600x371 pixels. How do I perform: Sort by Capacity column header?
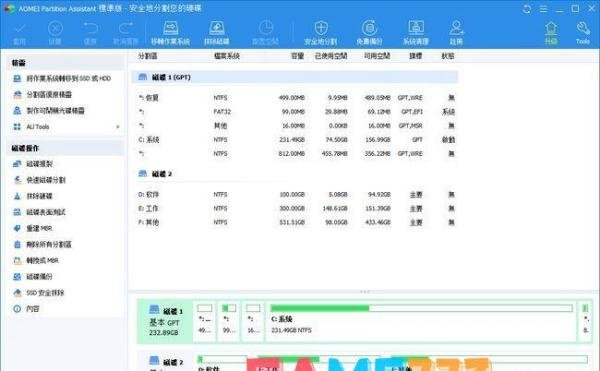pos(297,56)
